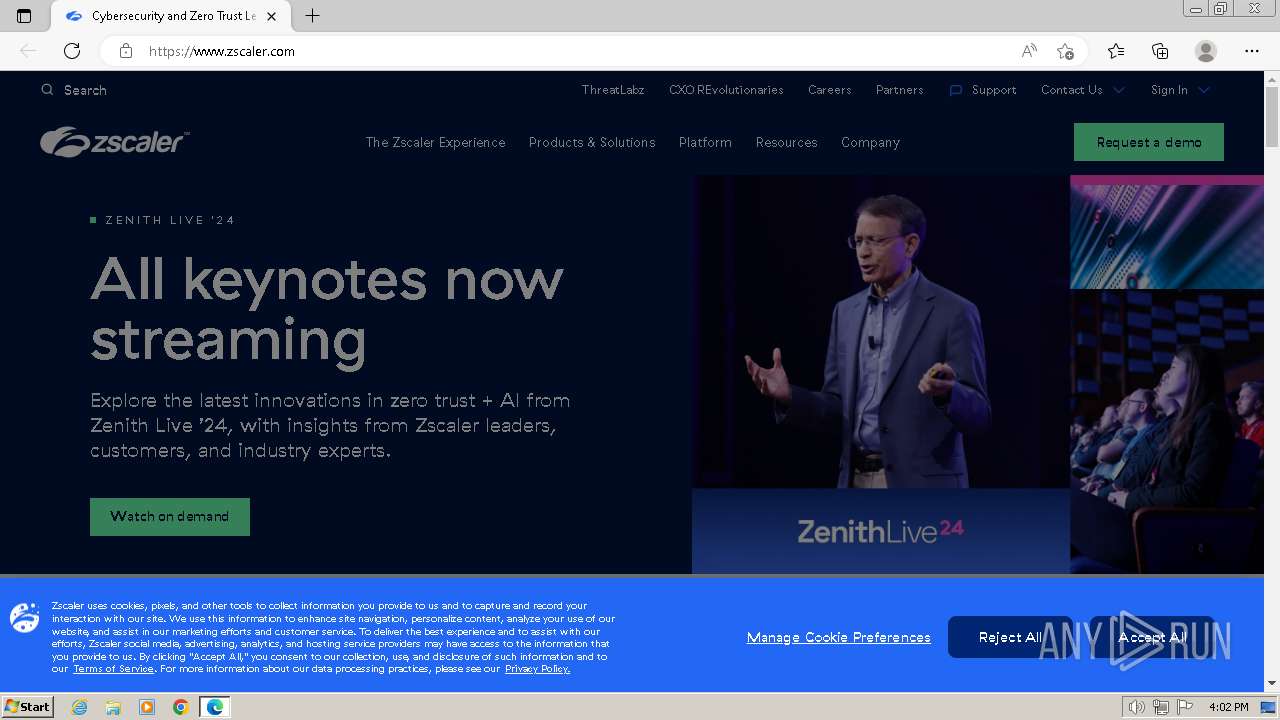The height and width of the screenshot is (720, 1280).
Task: Open the ThreatLabz link
Action: 613,90
